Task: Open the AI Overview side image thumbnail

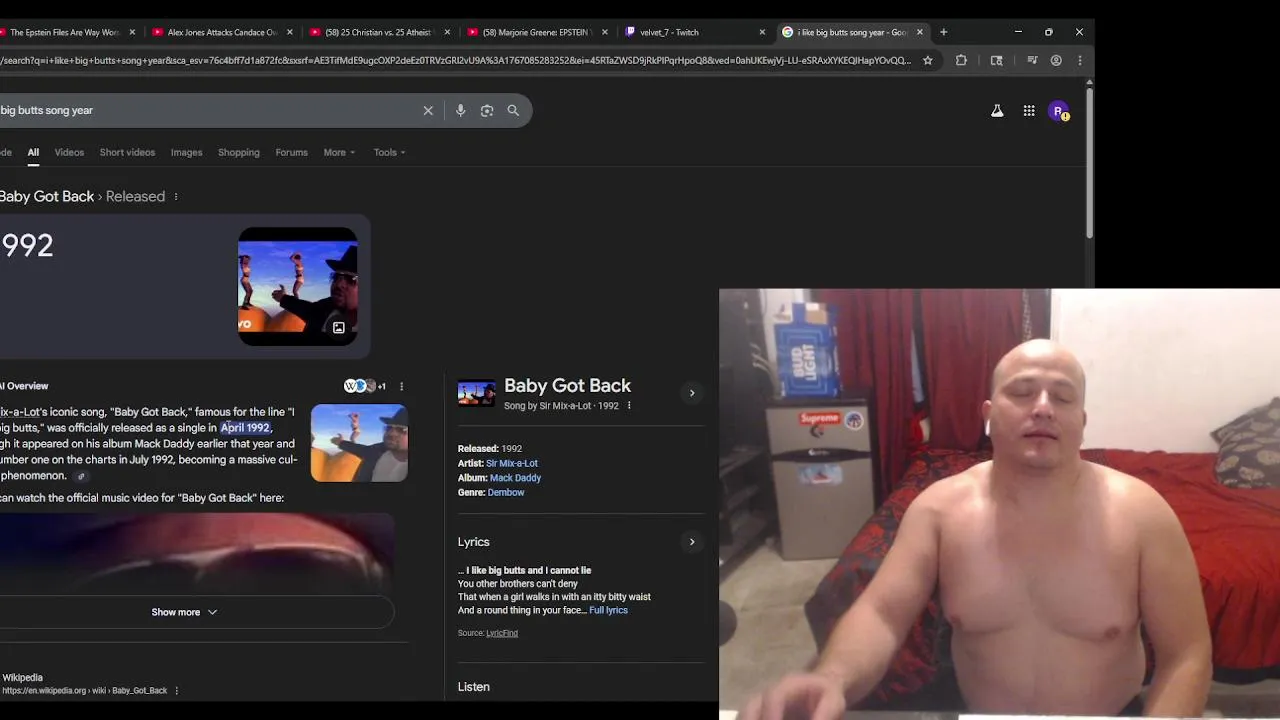Action: pyautogui.click(x=359, y=443)
